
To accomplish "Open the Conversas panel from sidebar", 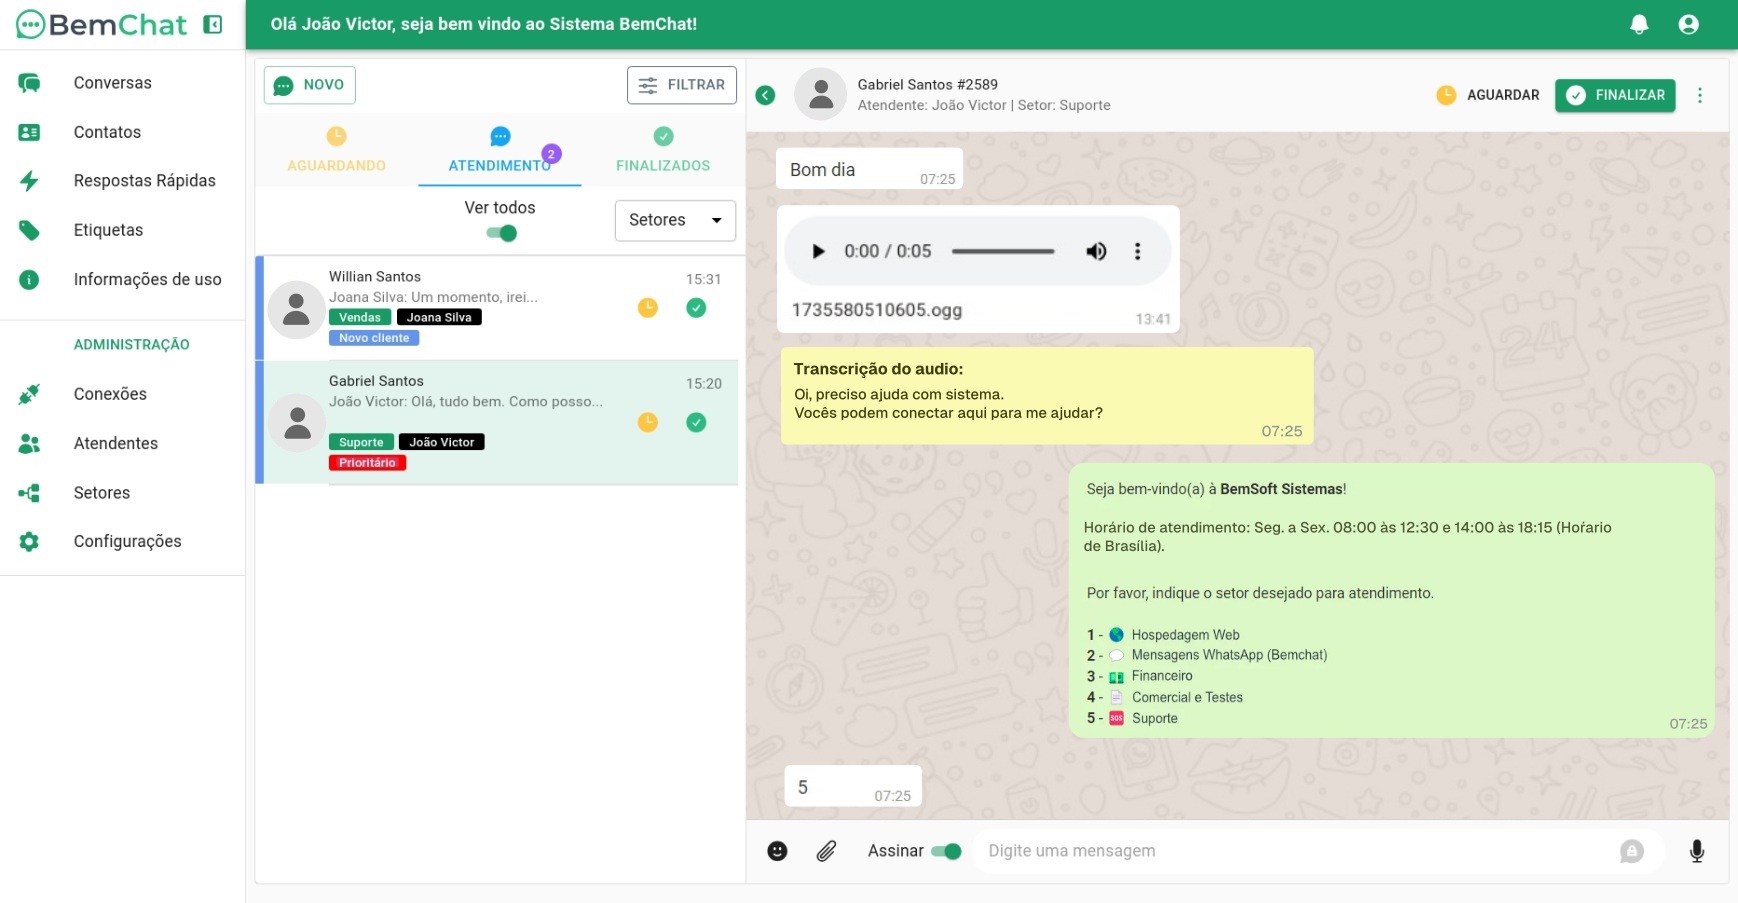I will click(x=111, y=82).
